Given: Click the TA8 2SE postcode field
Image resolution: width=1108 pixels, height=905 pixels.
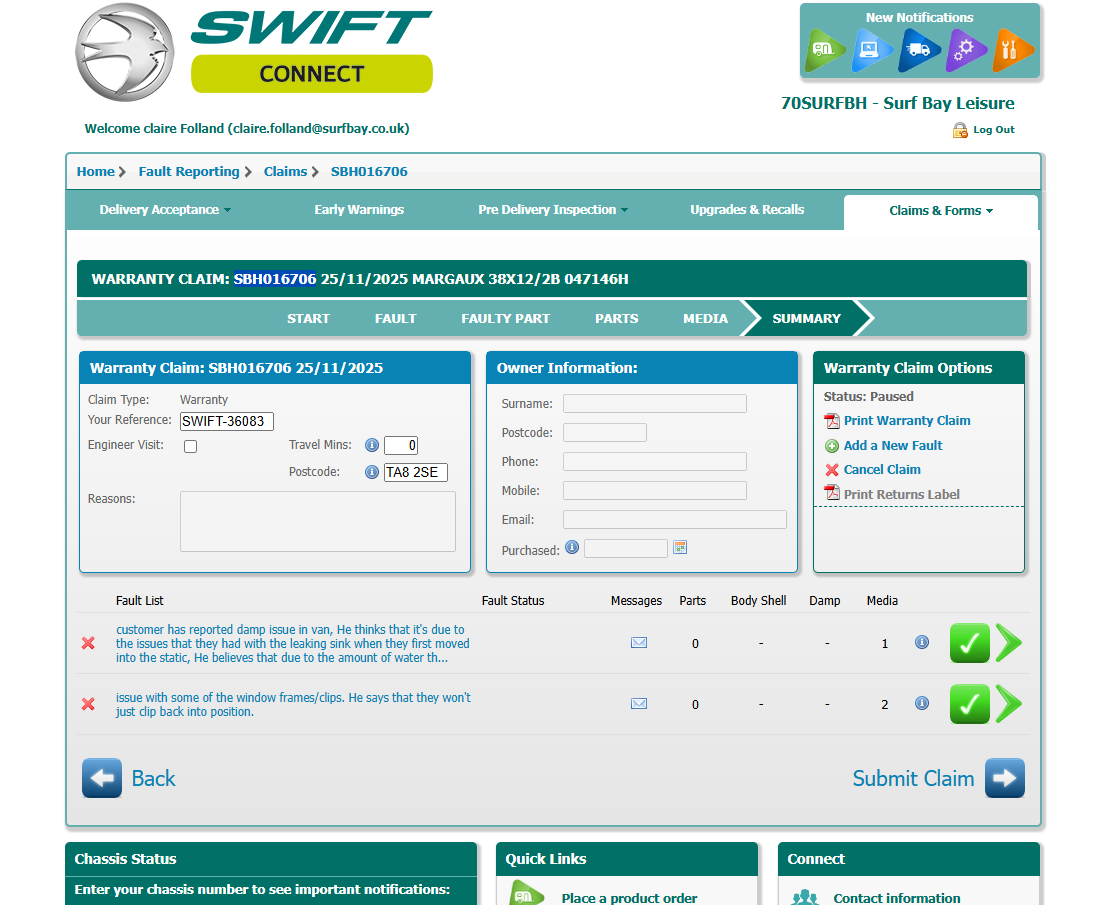Looking at the screenshot, I should pyautogui.click(x=416, y=473).
